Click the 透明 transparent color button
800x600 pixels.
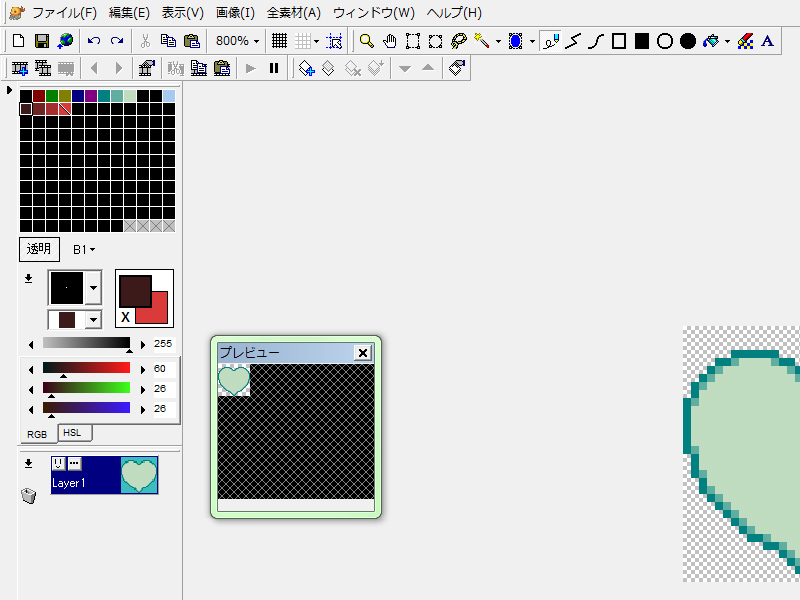pyautogui.click(x=39, y=249)
